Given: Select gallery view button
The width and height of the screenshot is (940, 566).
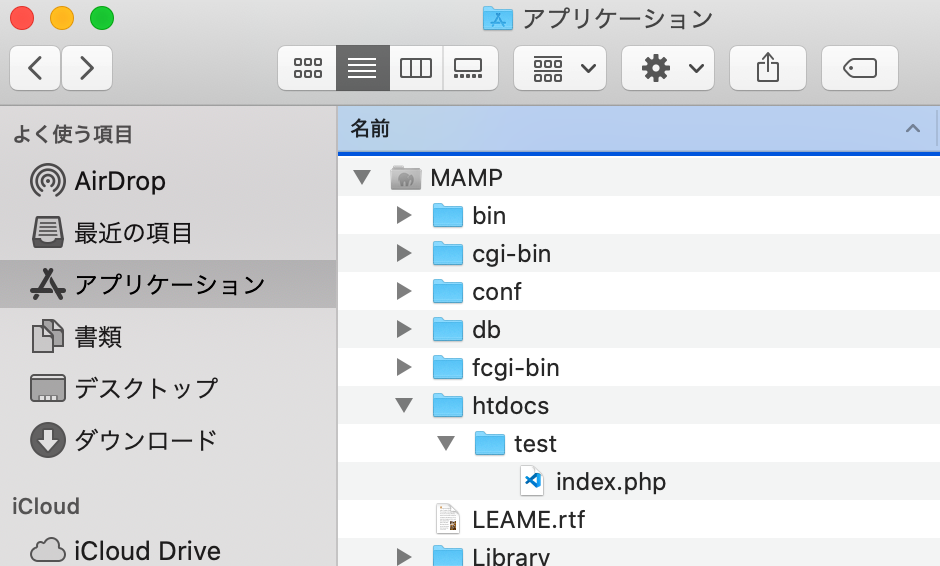Looking at the screenshot, I should 469,68.
